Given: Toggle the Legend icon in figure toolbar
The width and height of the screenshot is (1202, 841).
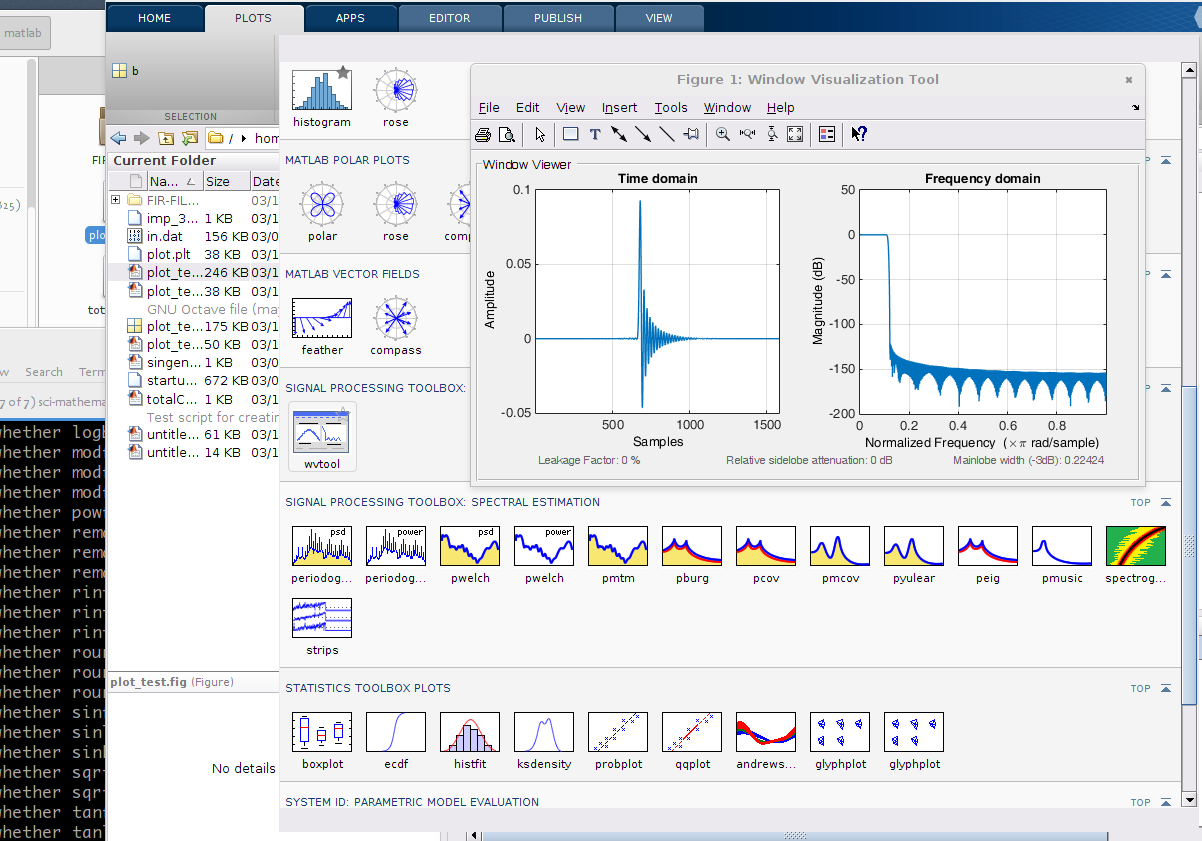Looking at the screenshot, I should (x=827, y=134).
